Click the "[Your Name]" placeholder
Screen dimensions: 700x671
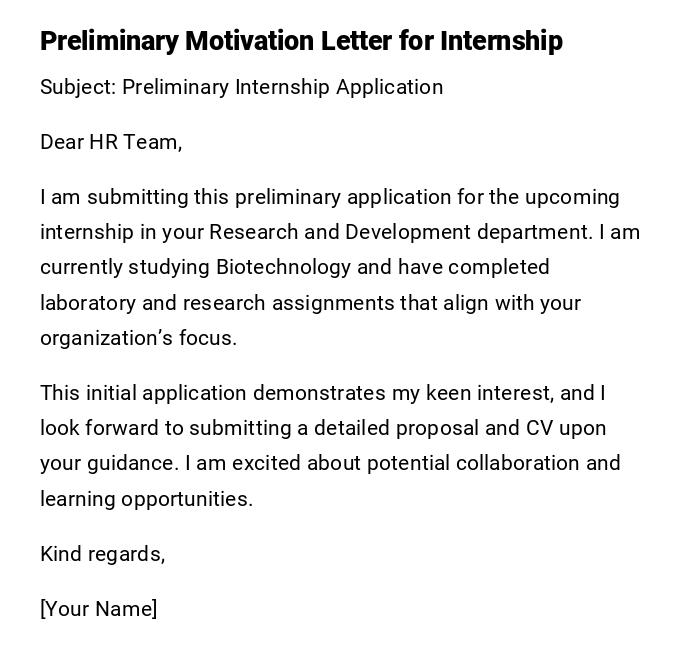pos(98,609)
